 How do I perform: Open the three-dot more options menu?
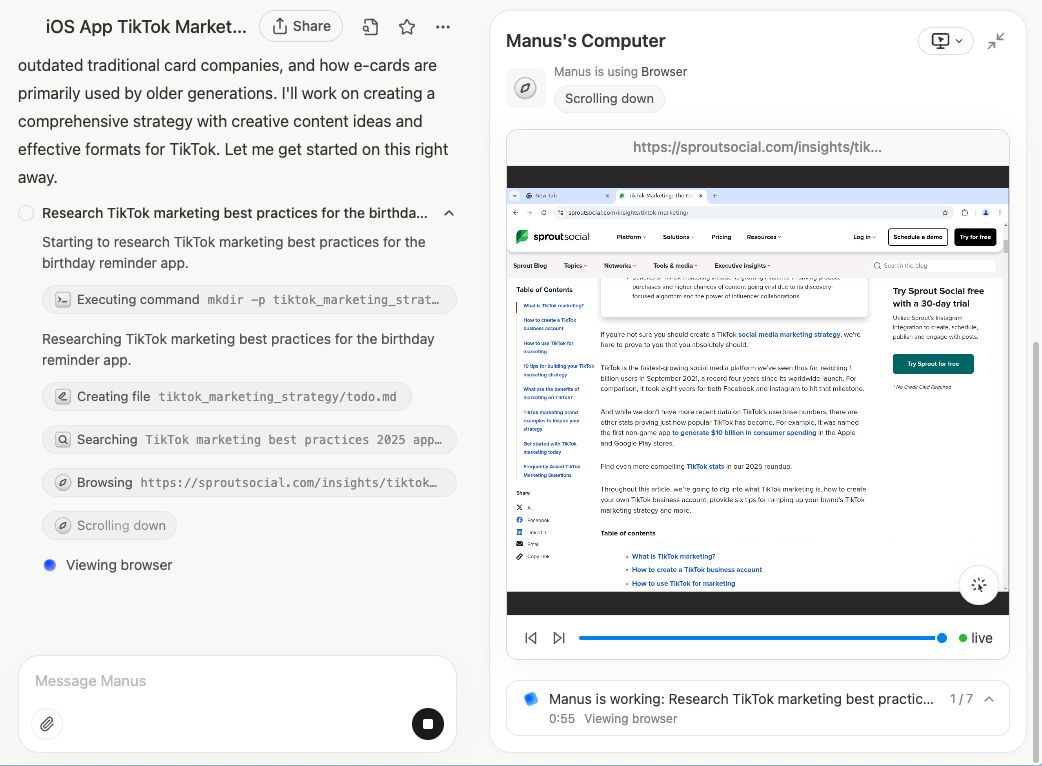(443, 27)
